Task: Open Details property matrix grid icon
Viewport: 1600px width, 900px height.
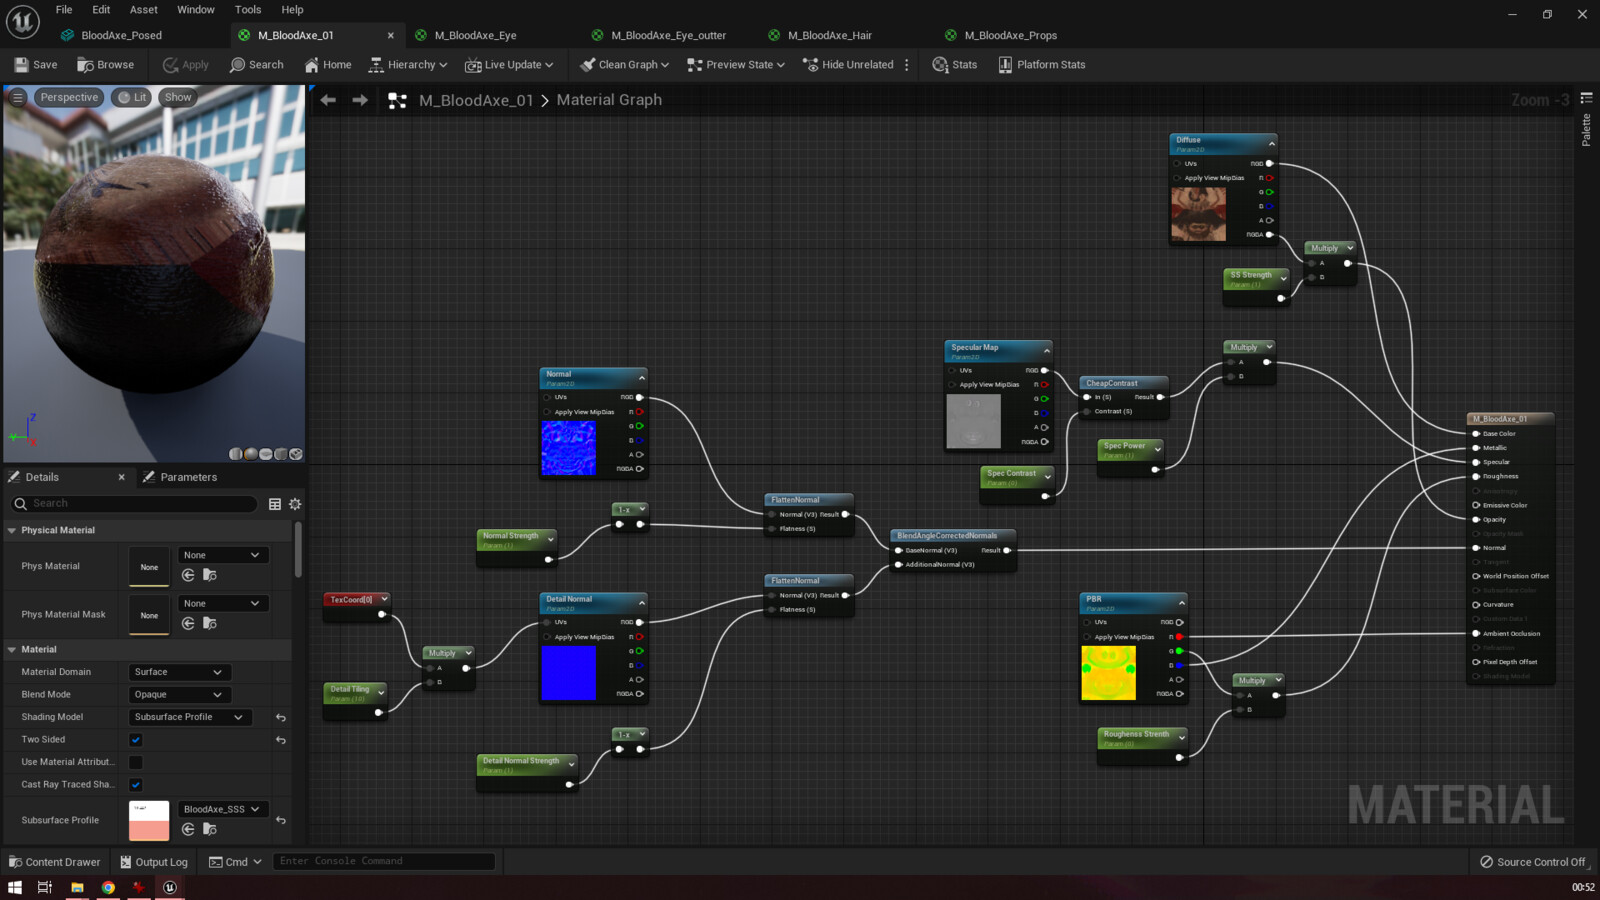Action: pyautogui.click(x=275, y=504)
